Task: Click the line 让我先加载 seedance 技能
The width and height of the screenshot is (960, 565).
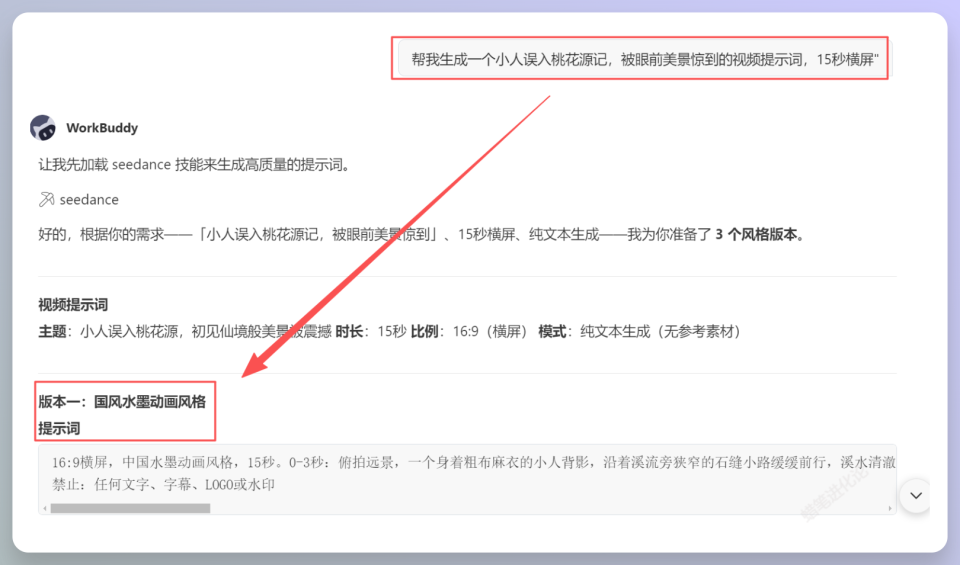Action: [x=197, y=164]
